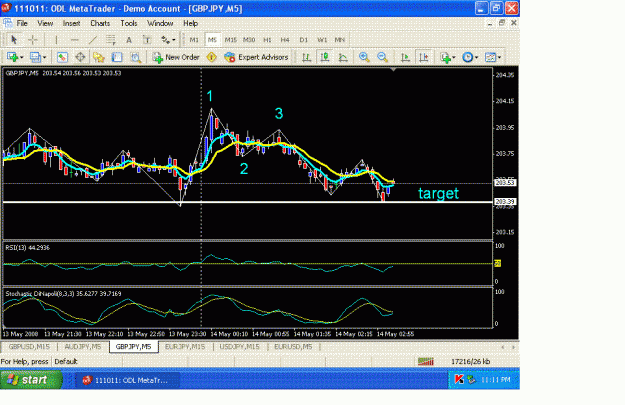Click the 'target' text label on chart
Screen dimensions: 625x405
coord(438,193)
